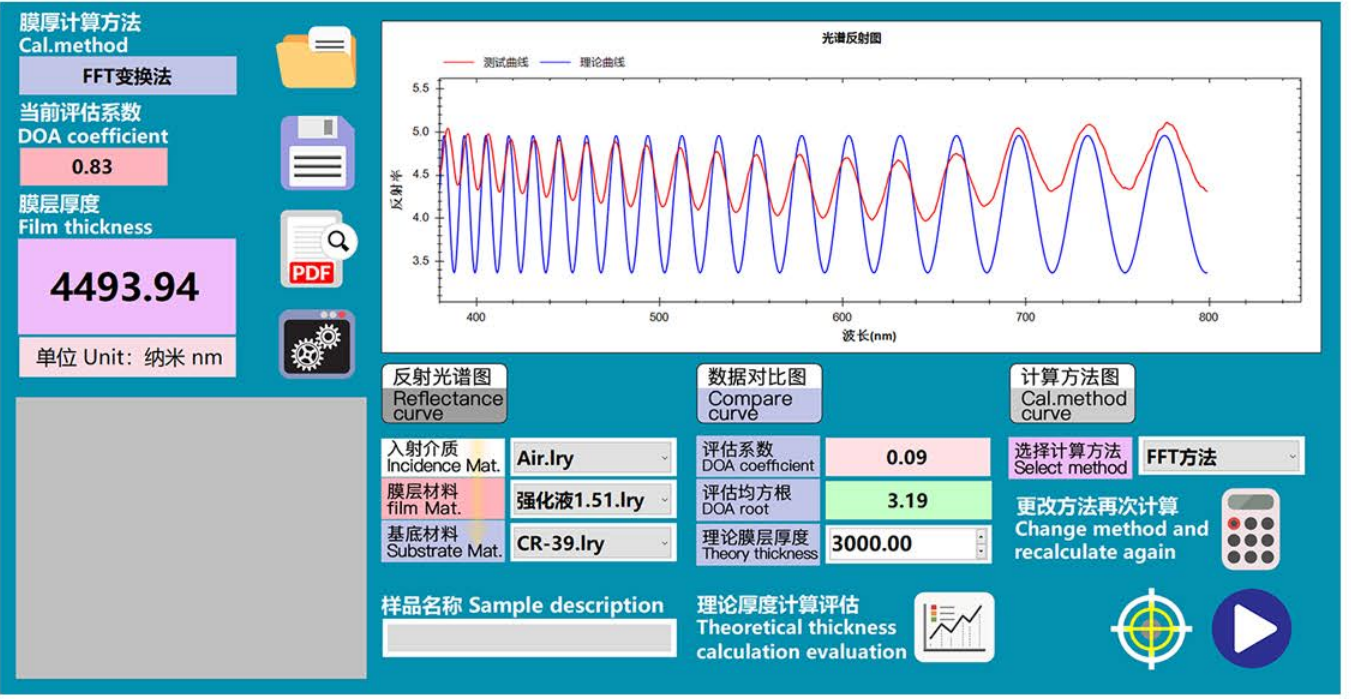Viewport: 1351px width, 699px height.
Task: Click the DOA coefficient value 0.83
Action: point(93,167)
